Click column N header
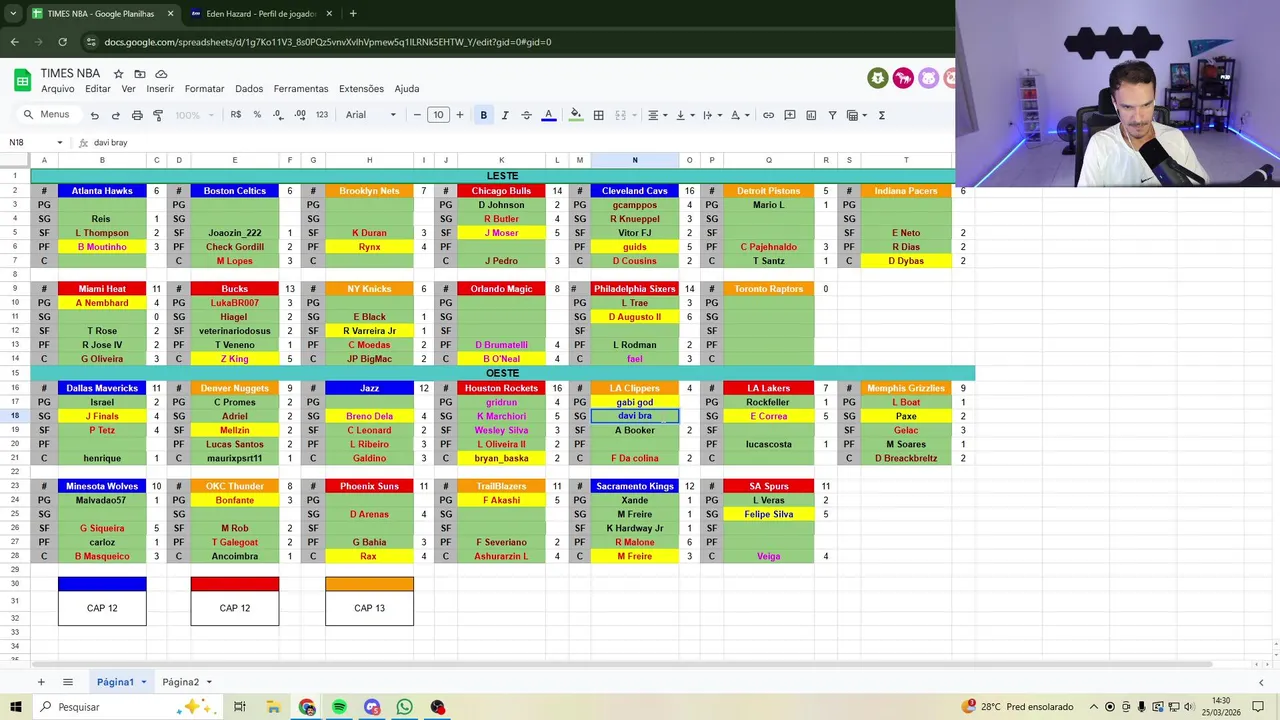The image size is (1280, 720). (634, 160)
